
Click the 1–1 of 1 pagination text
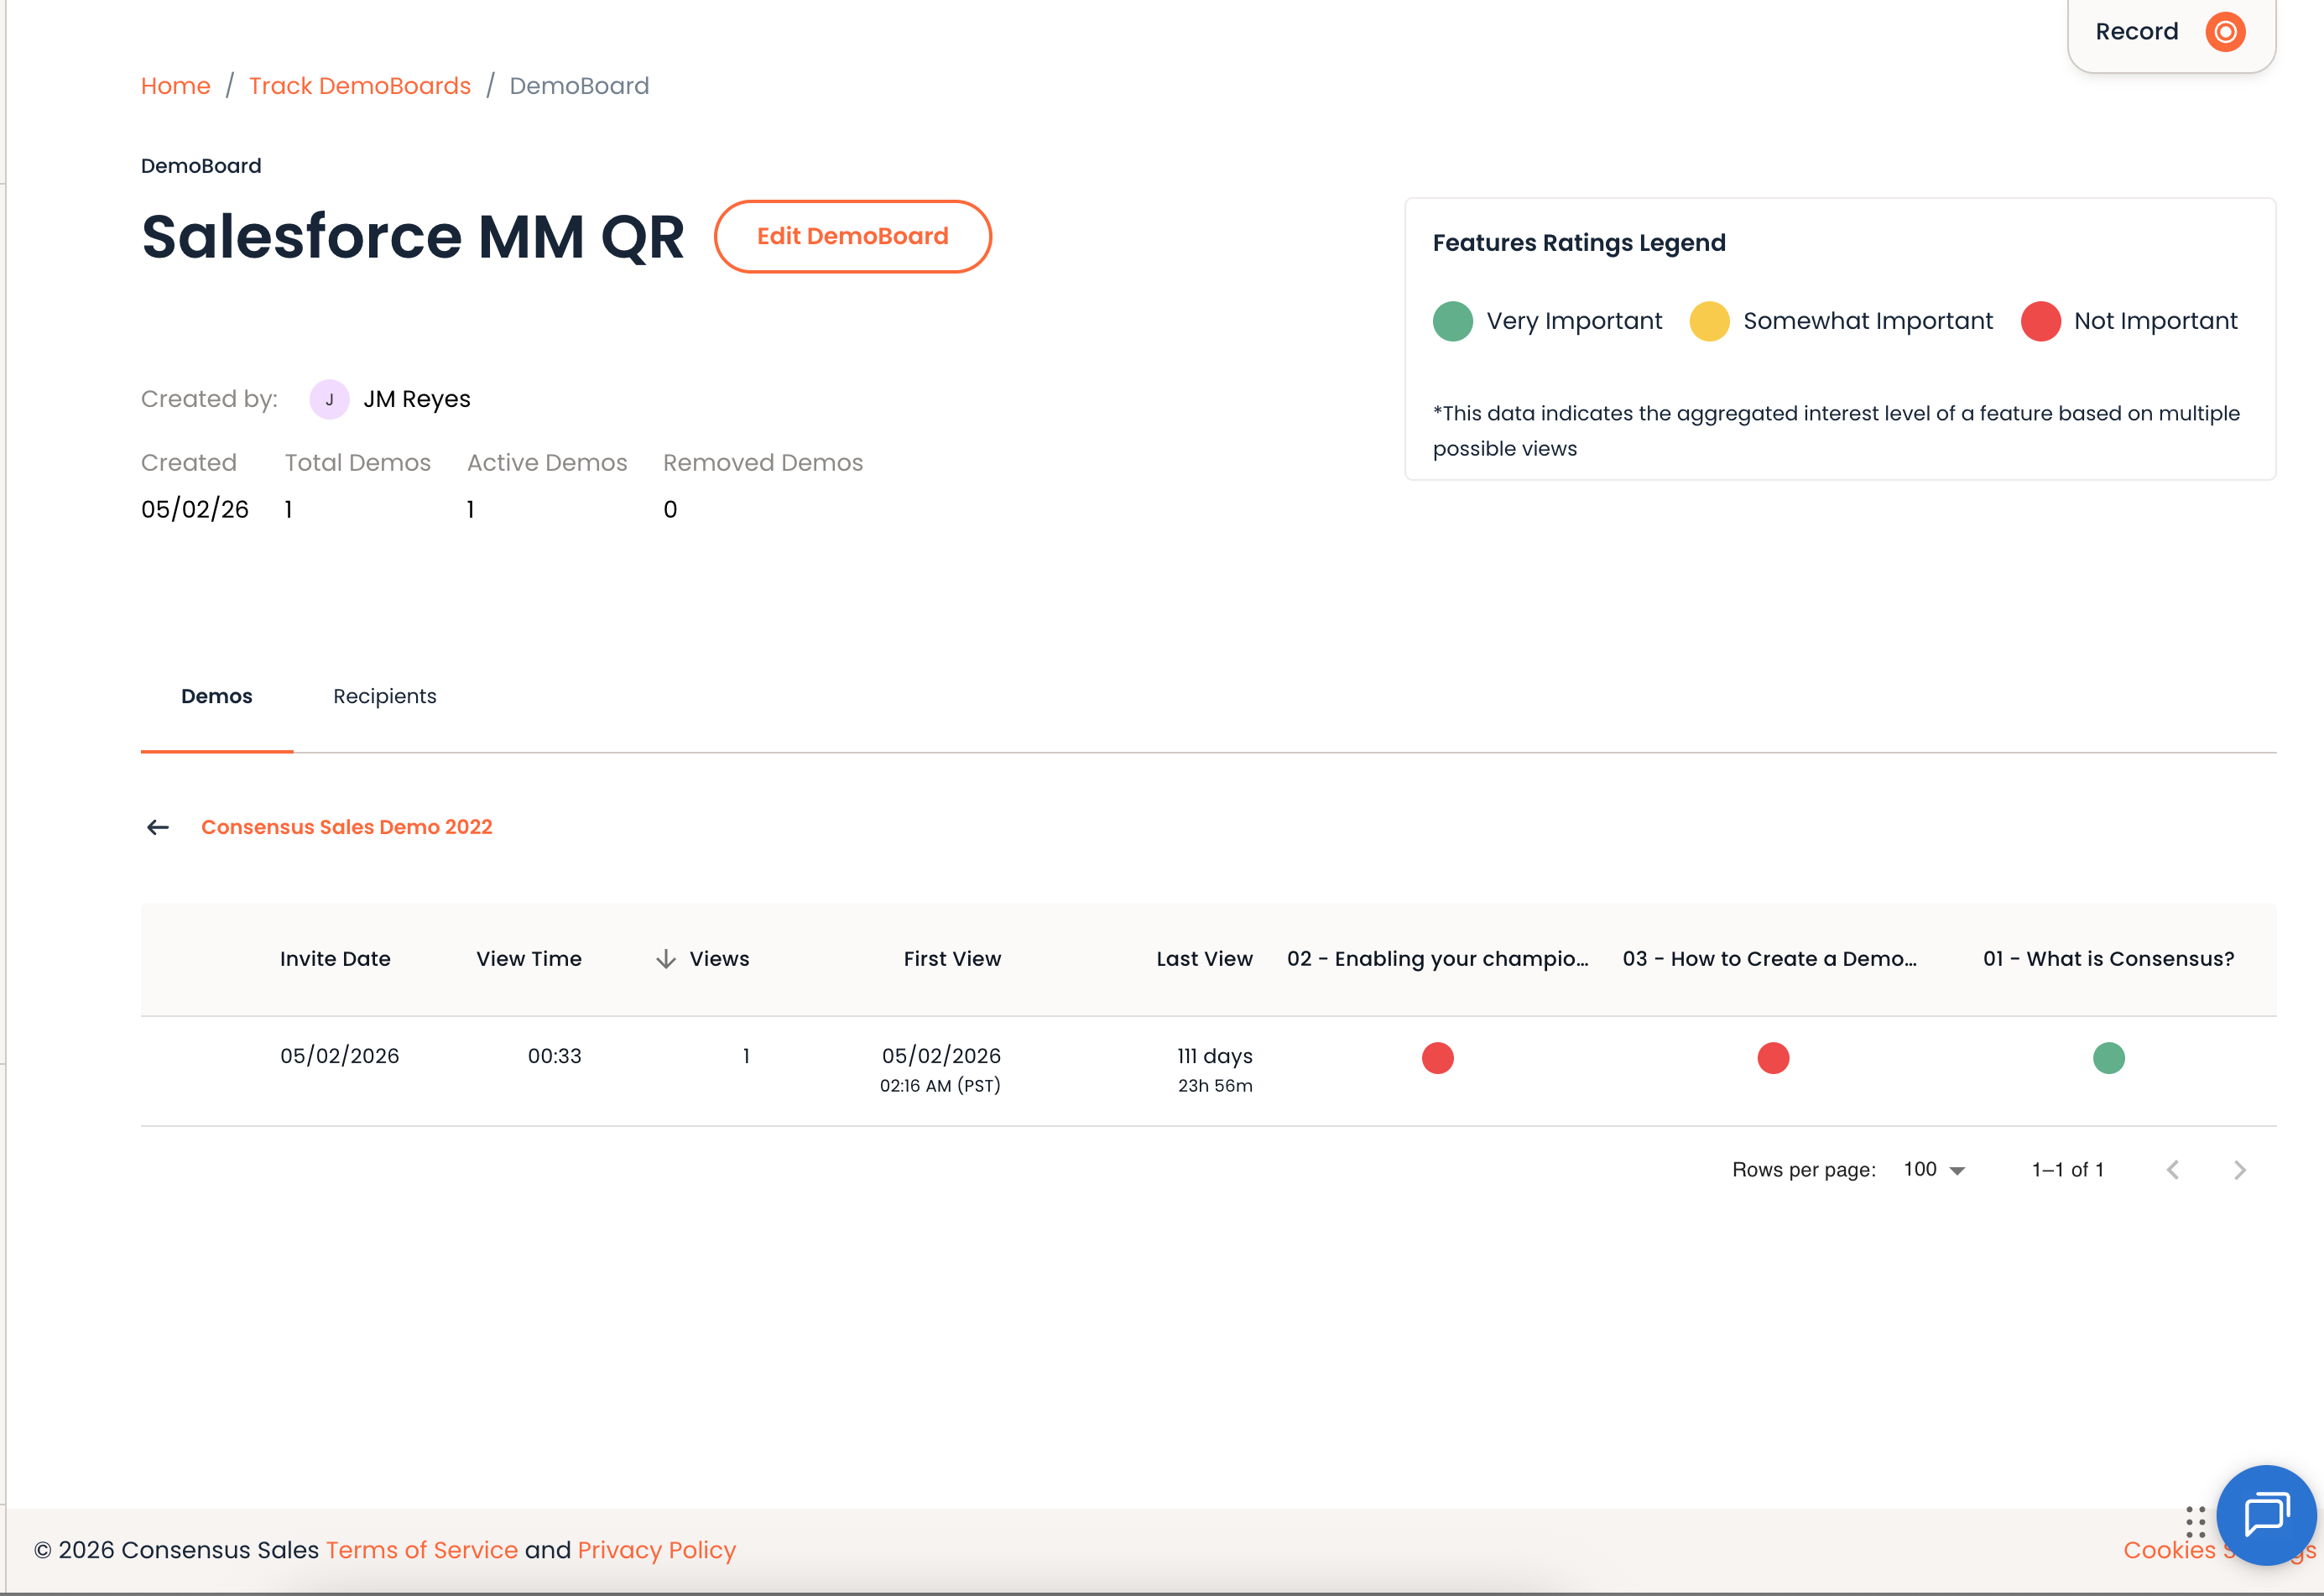tap(2068, 1170)
